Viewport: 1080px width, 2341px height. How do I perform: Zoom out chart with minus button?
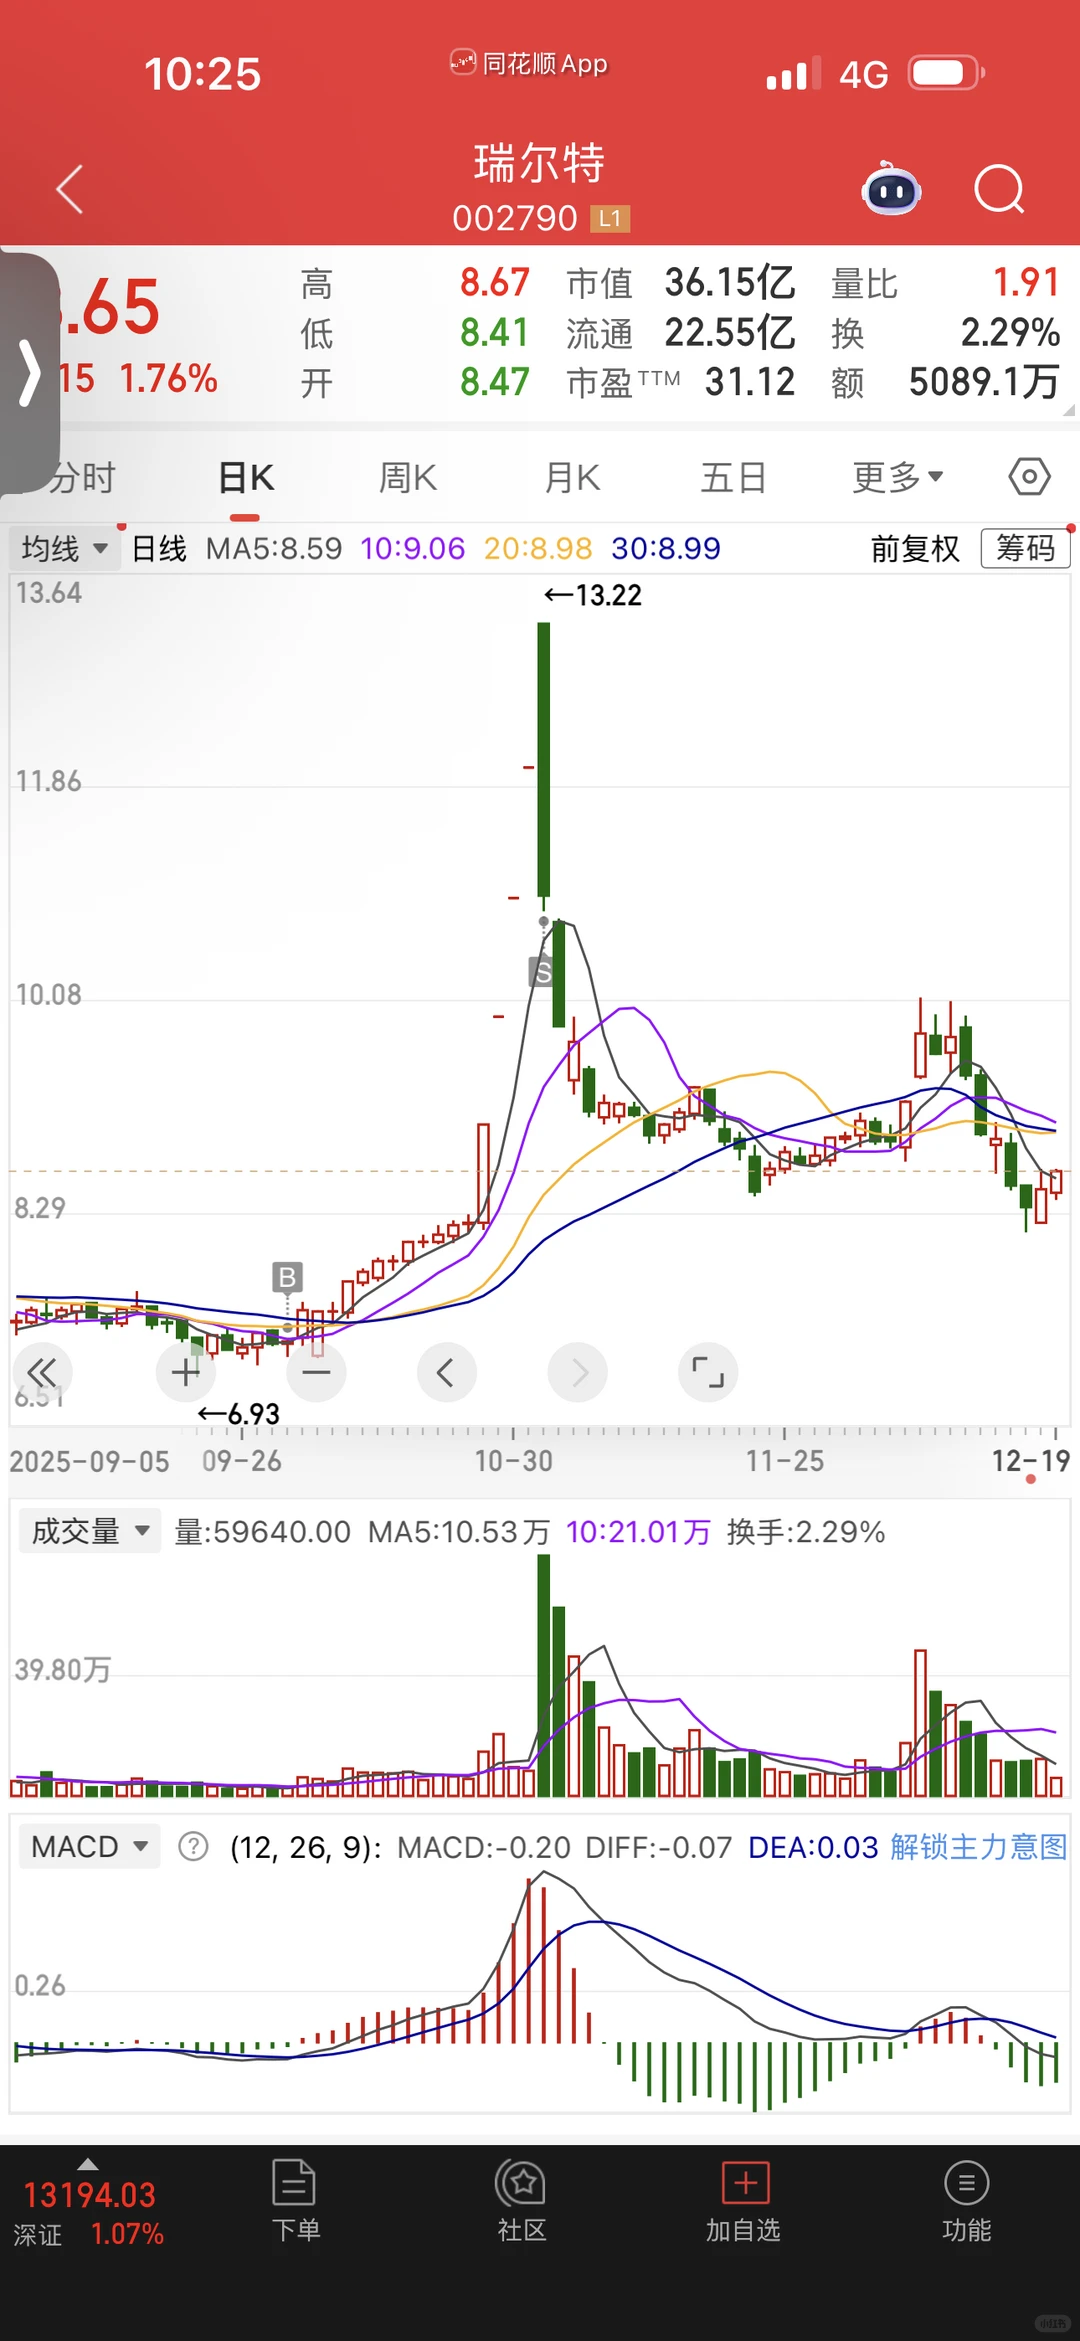(316, 1372)
